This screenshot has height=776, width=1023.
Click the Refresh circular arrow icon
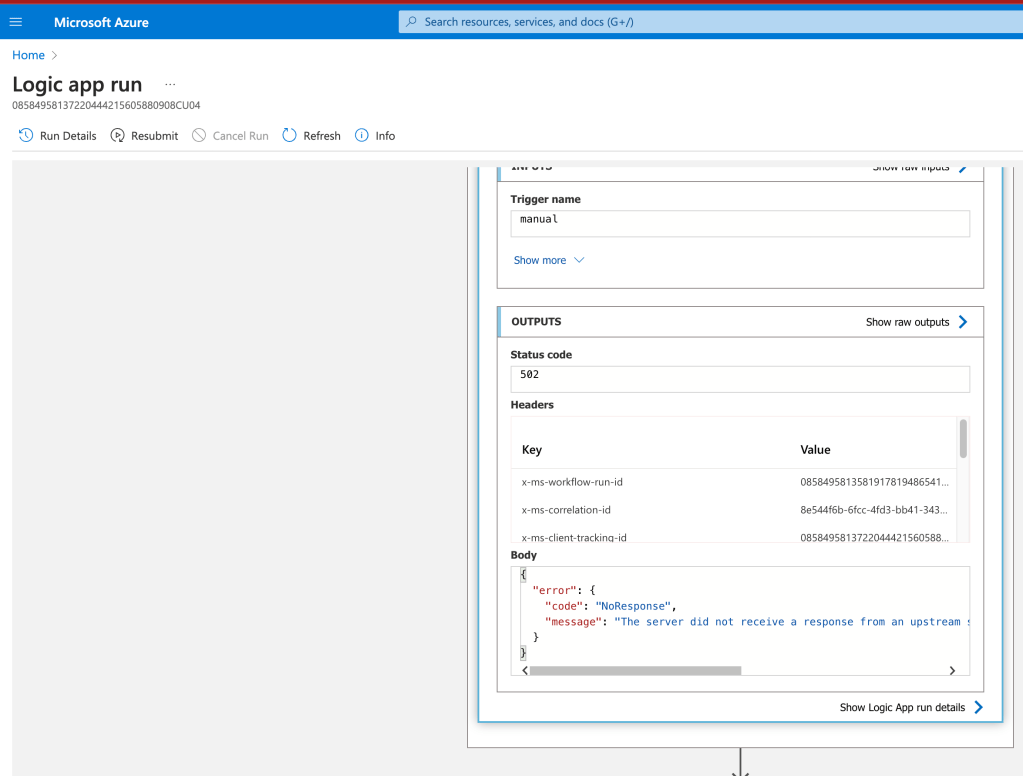(x=289, y=135)
